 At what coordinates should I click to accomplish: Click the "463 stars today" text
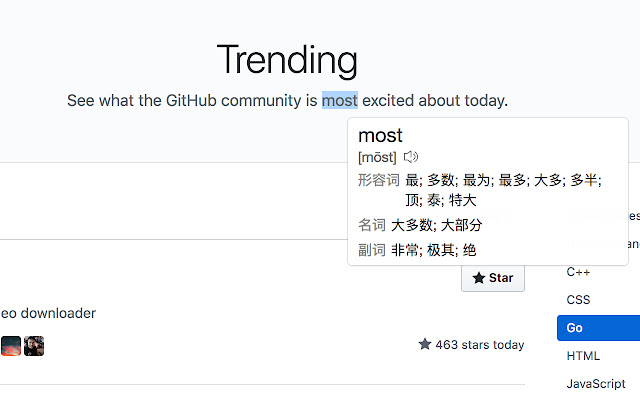(479, 345)
